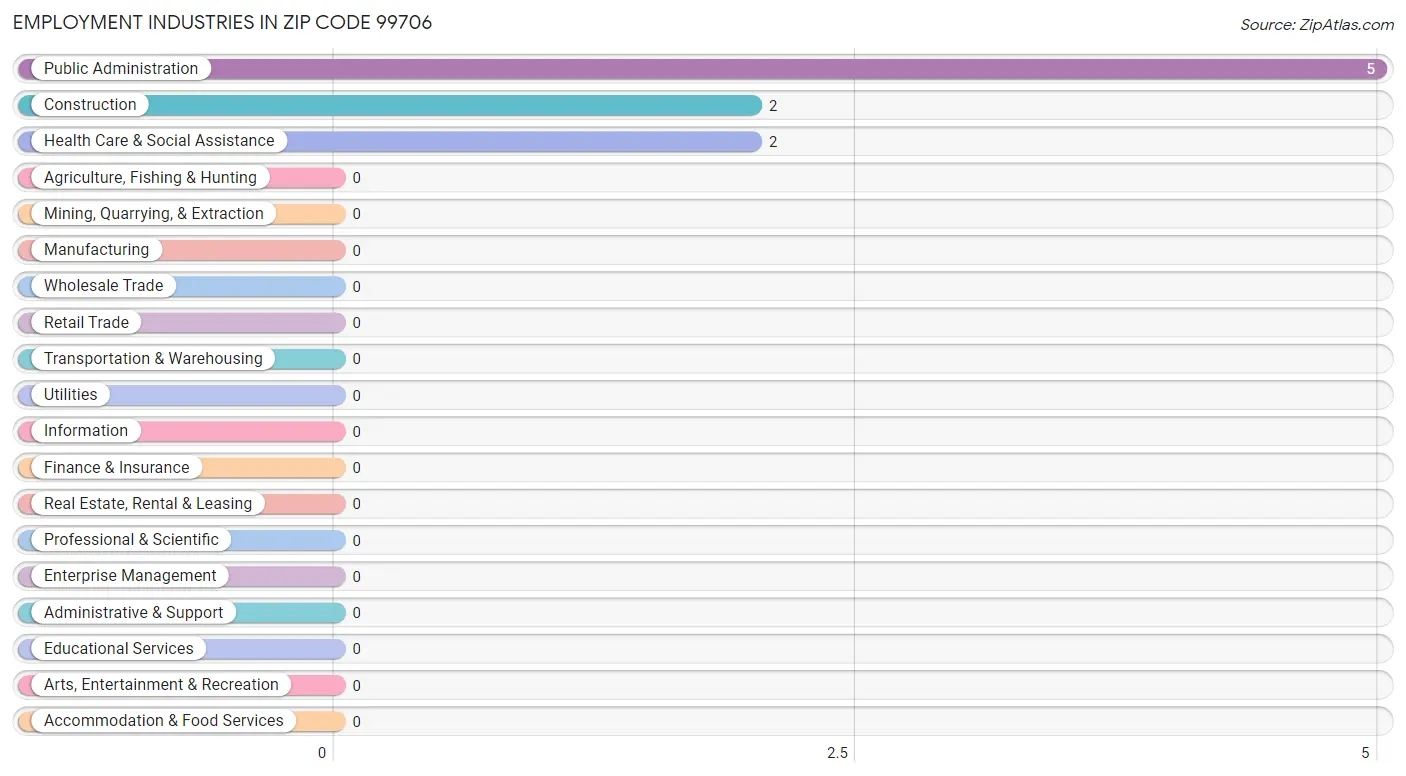Click the Source: ZipAtlas.com text
1406x776 pixels.
pyautogui.click(x=1317, y=25)
